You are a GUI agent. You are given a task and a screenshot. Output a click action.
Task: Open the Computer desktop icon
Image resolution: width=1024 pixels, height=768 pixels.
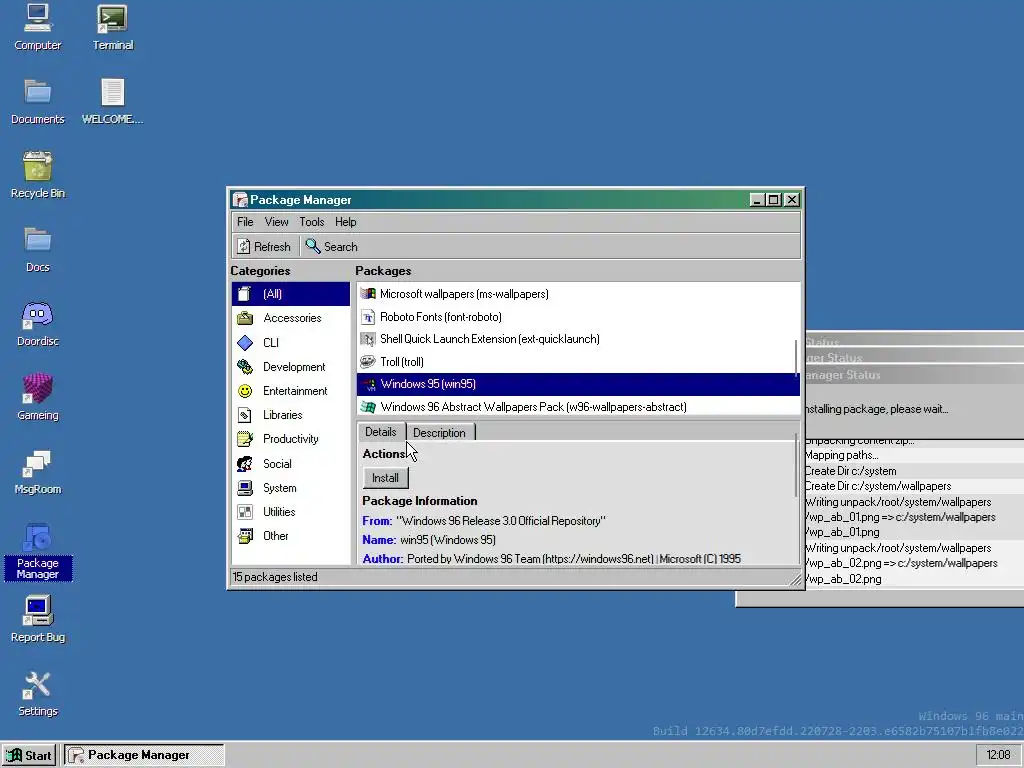pos(37,27)
